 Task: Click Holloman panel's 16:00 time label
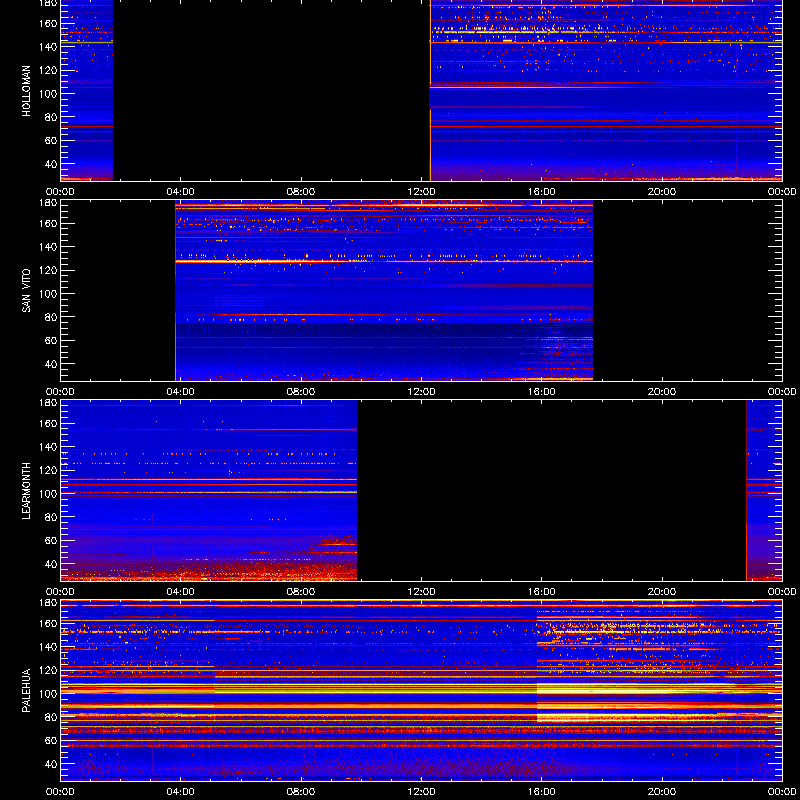coord(542,192)
